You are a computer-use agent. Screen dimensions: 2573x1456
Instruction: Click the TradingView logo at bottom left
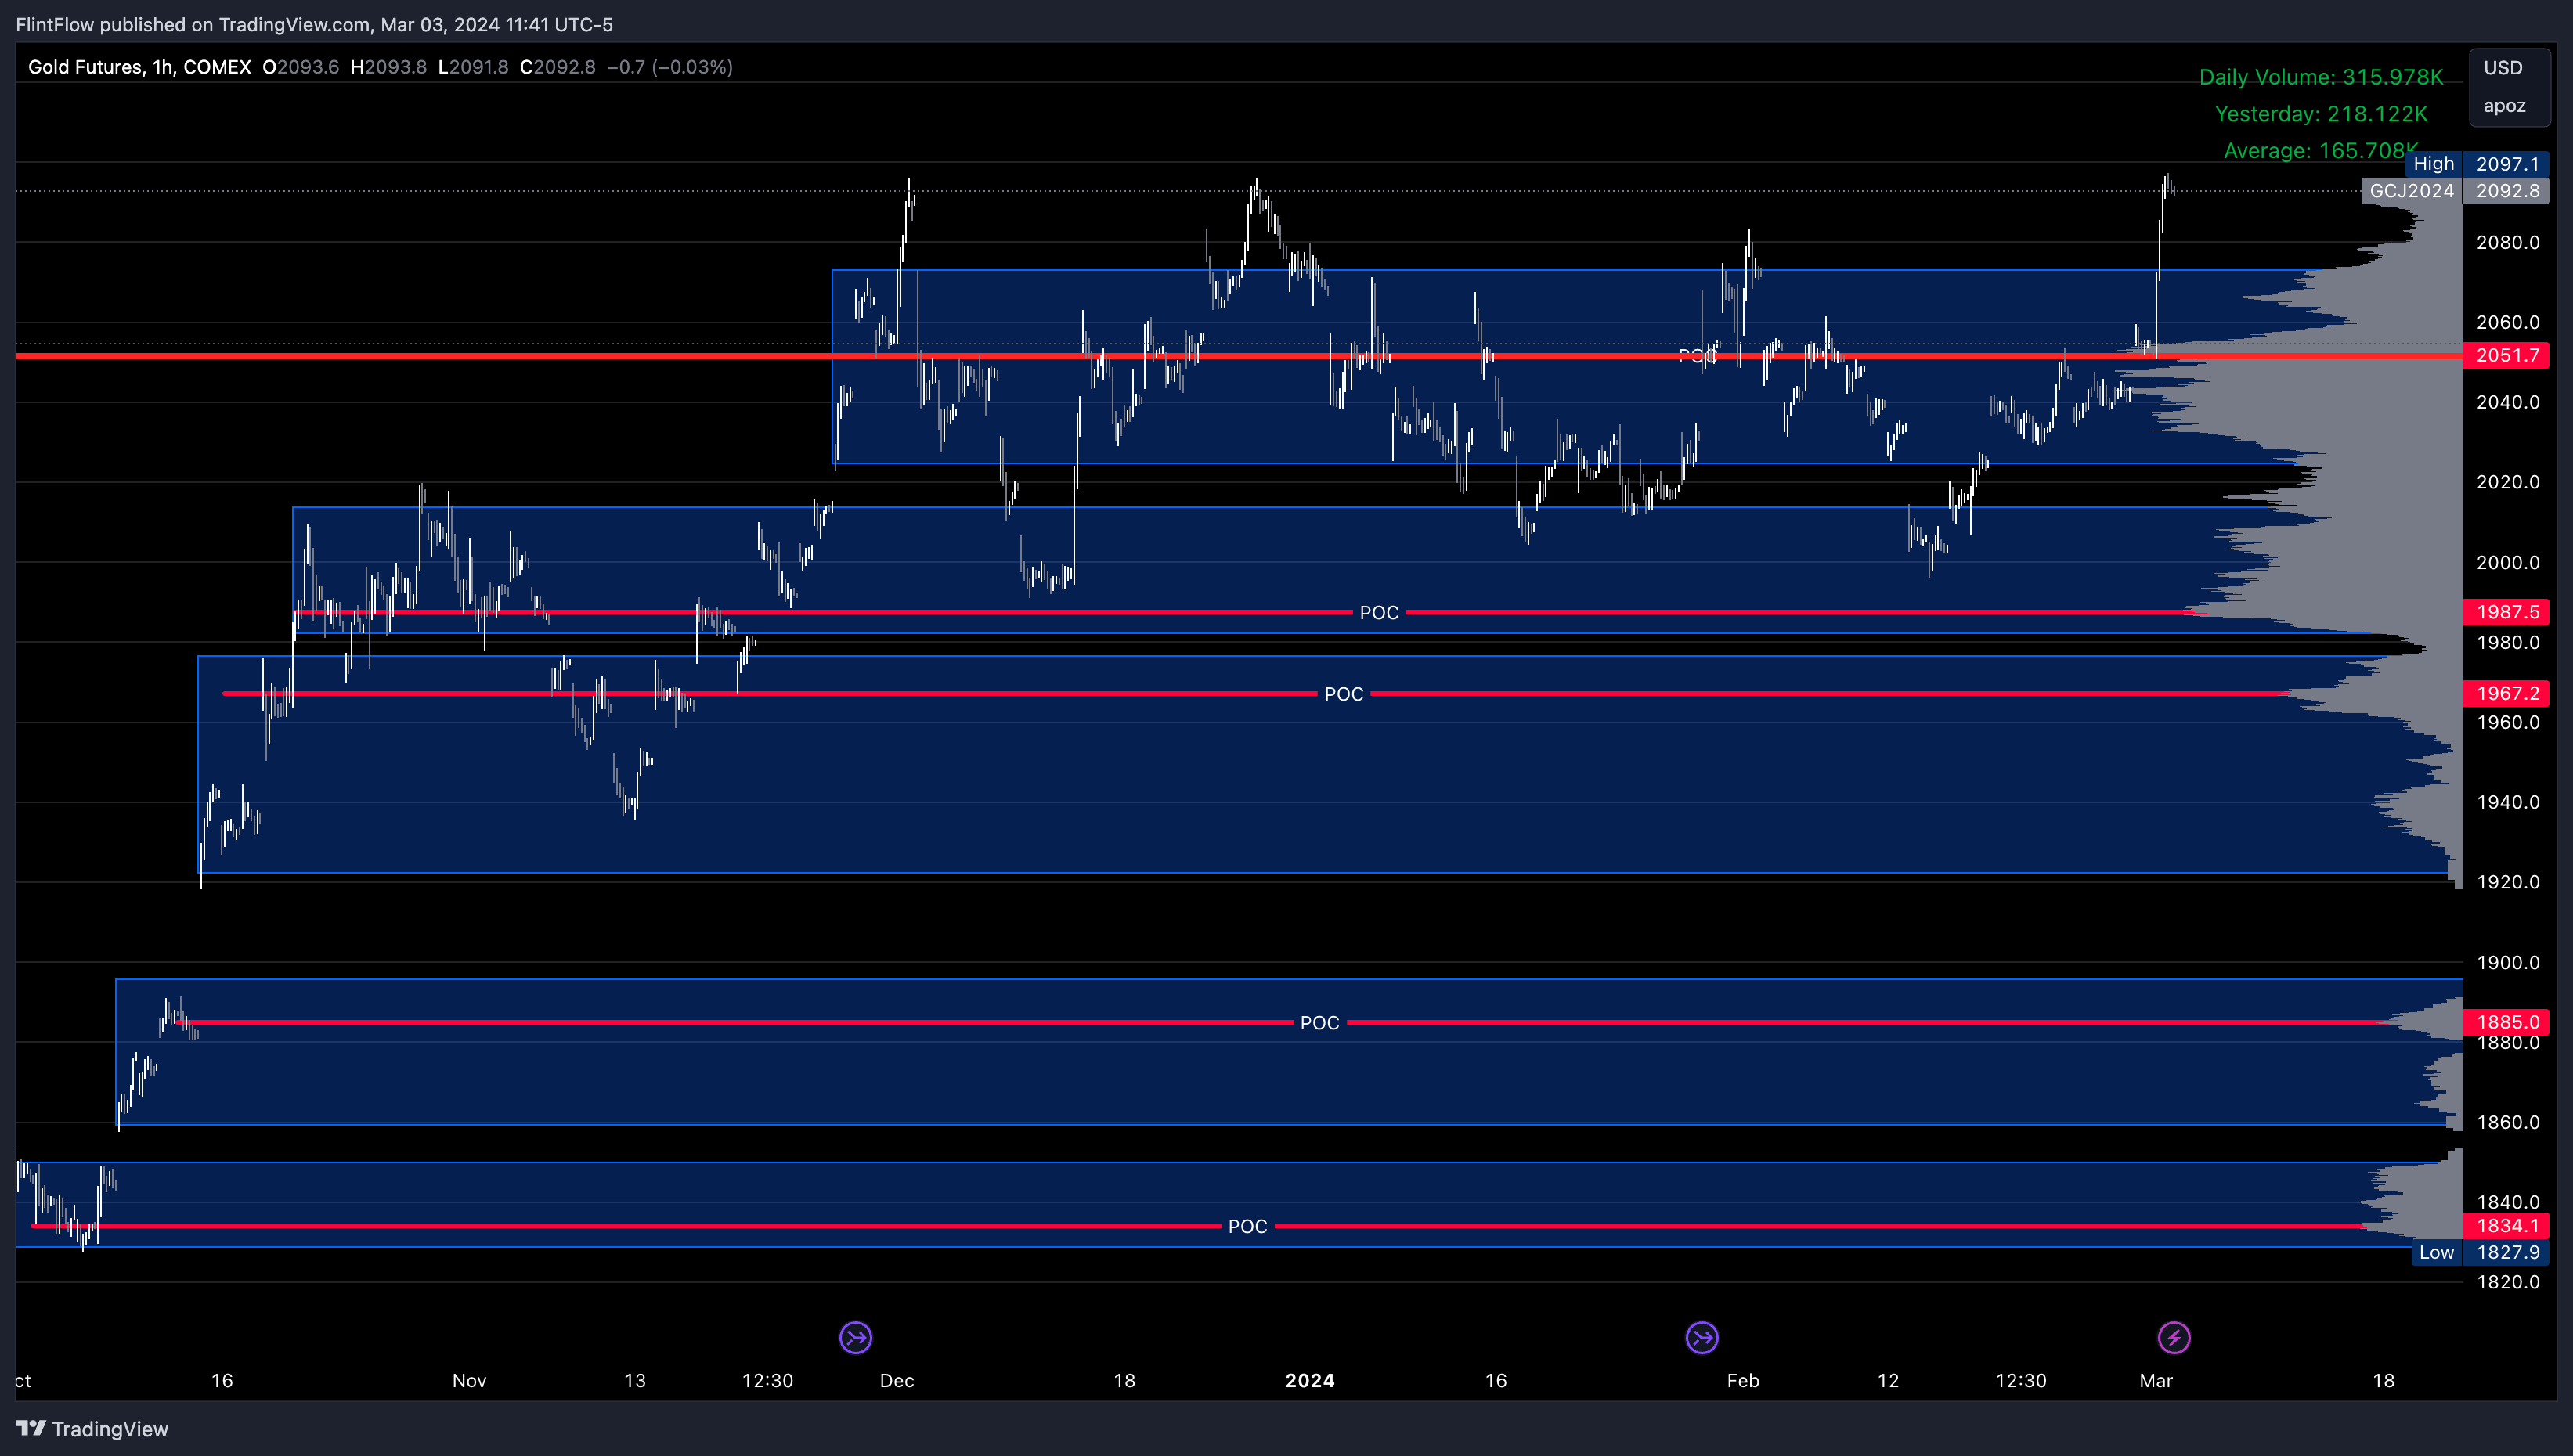(x=92, y=1429)
